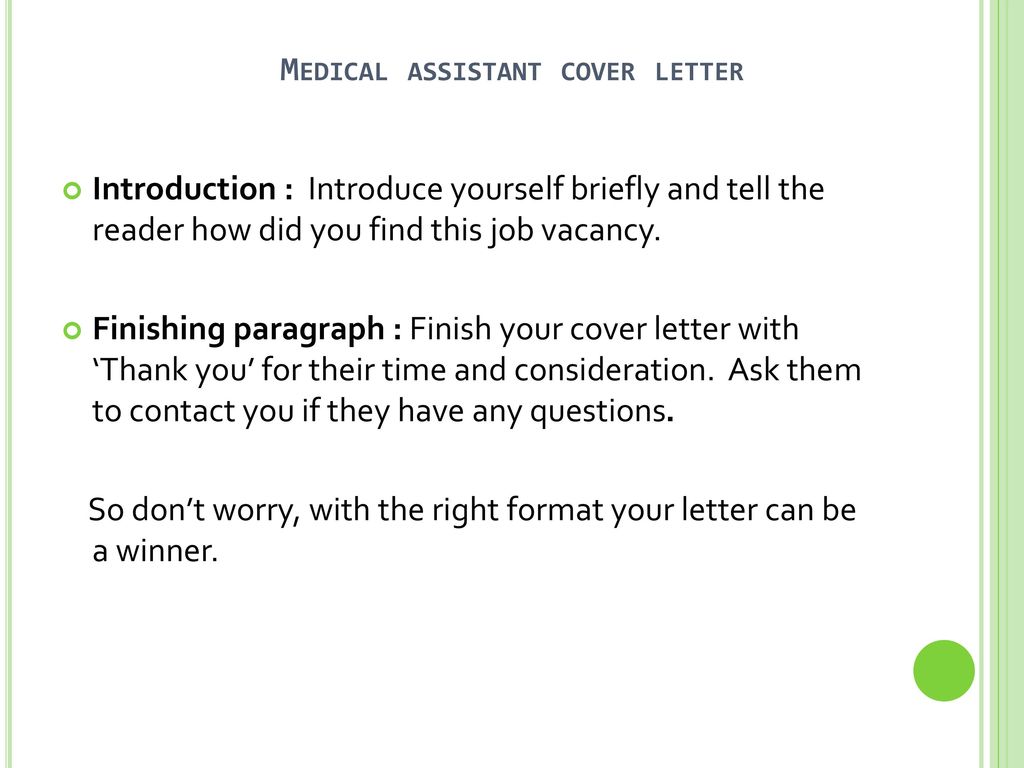1024x768 pixels.
Task: Click the slide title Medical assistant cover letter
Action: [511, 71]
